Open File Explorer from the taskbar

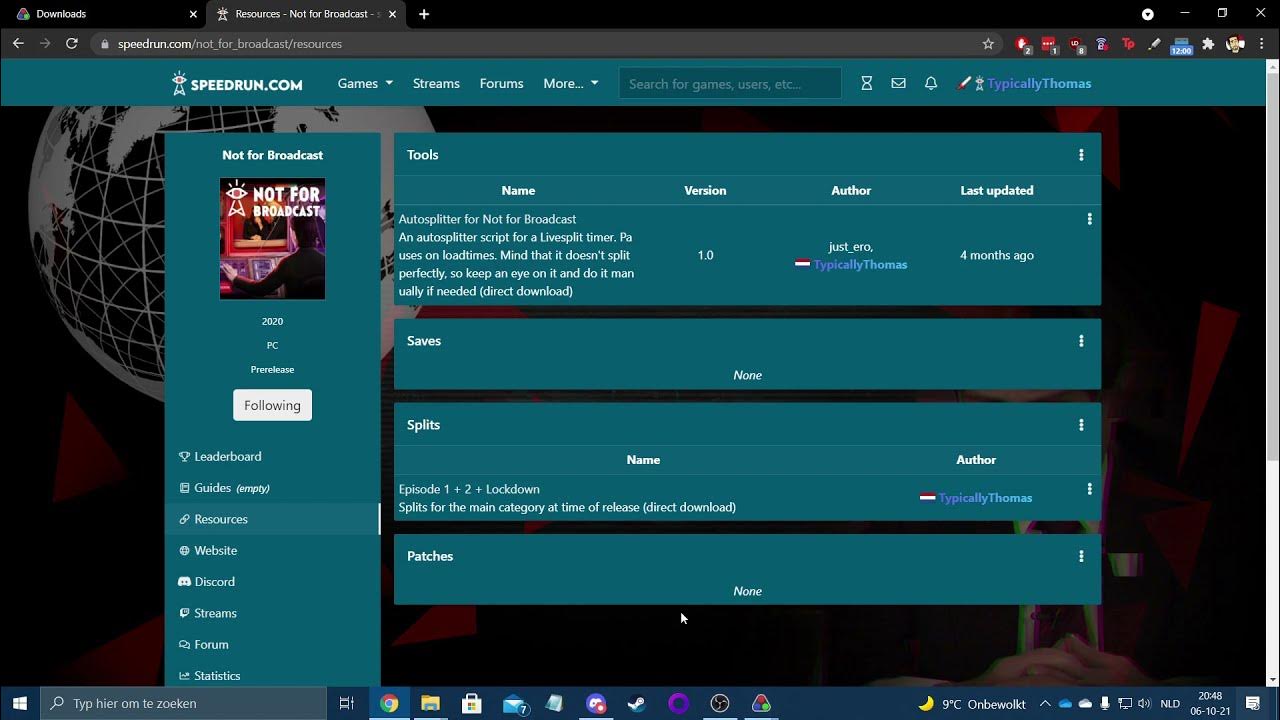click(430, 703)
